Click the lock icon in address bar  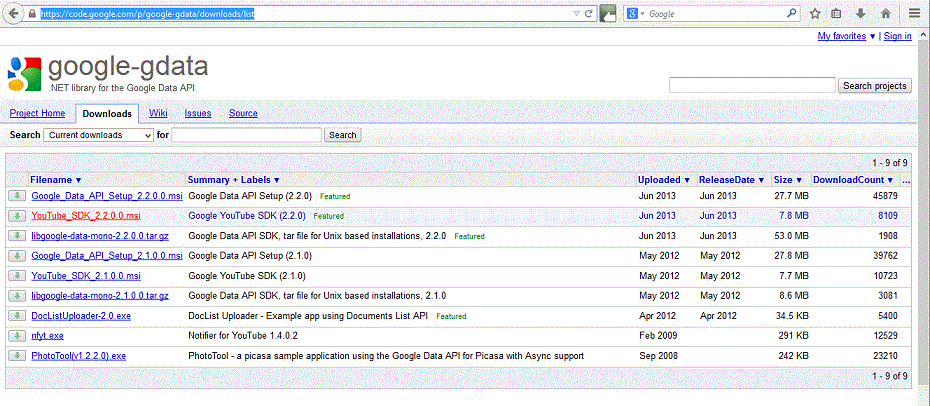(x=31, y=14)
